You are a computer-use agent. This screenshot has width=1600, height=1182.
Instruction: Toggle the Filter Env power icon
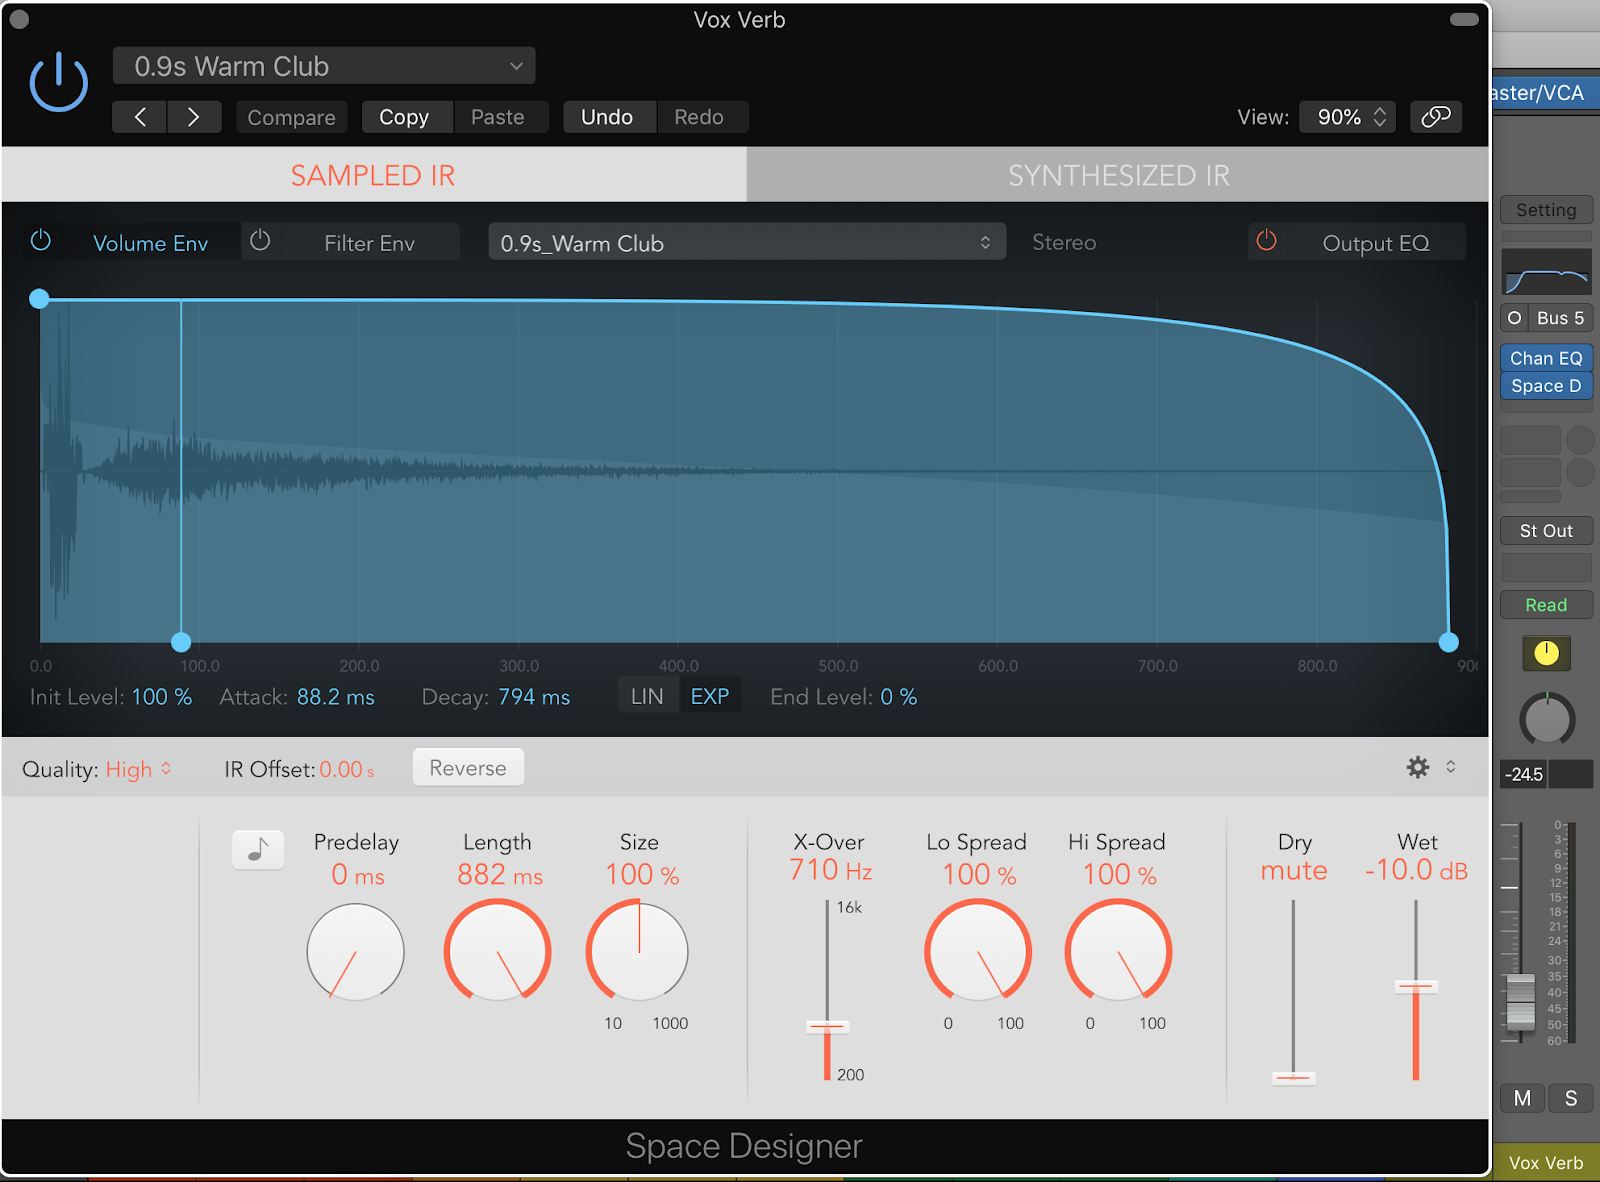pyautogui.click(x=260, y=241)
